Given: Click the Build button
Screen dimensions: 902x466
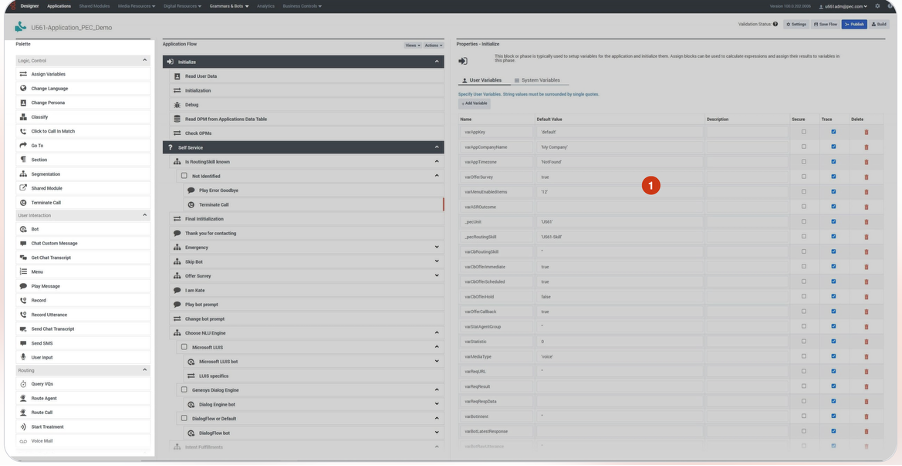Looking at the screenshot, I should (880, 24).
